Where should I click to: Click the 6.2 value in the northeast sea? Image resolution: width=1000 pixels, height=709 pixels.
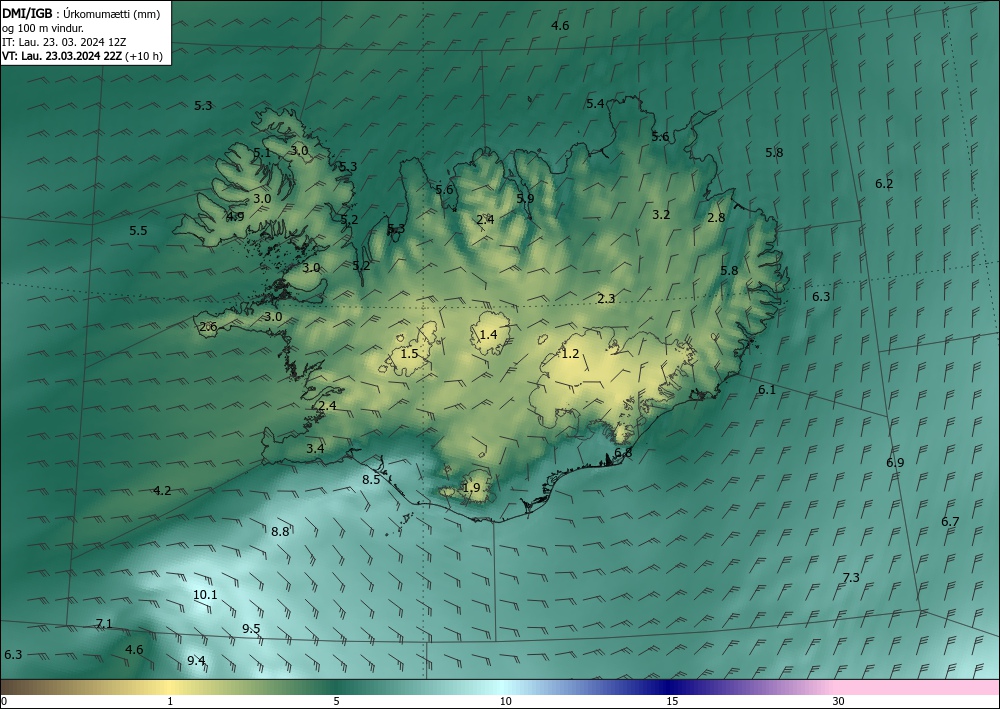pos(884,184)
